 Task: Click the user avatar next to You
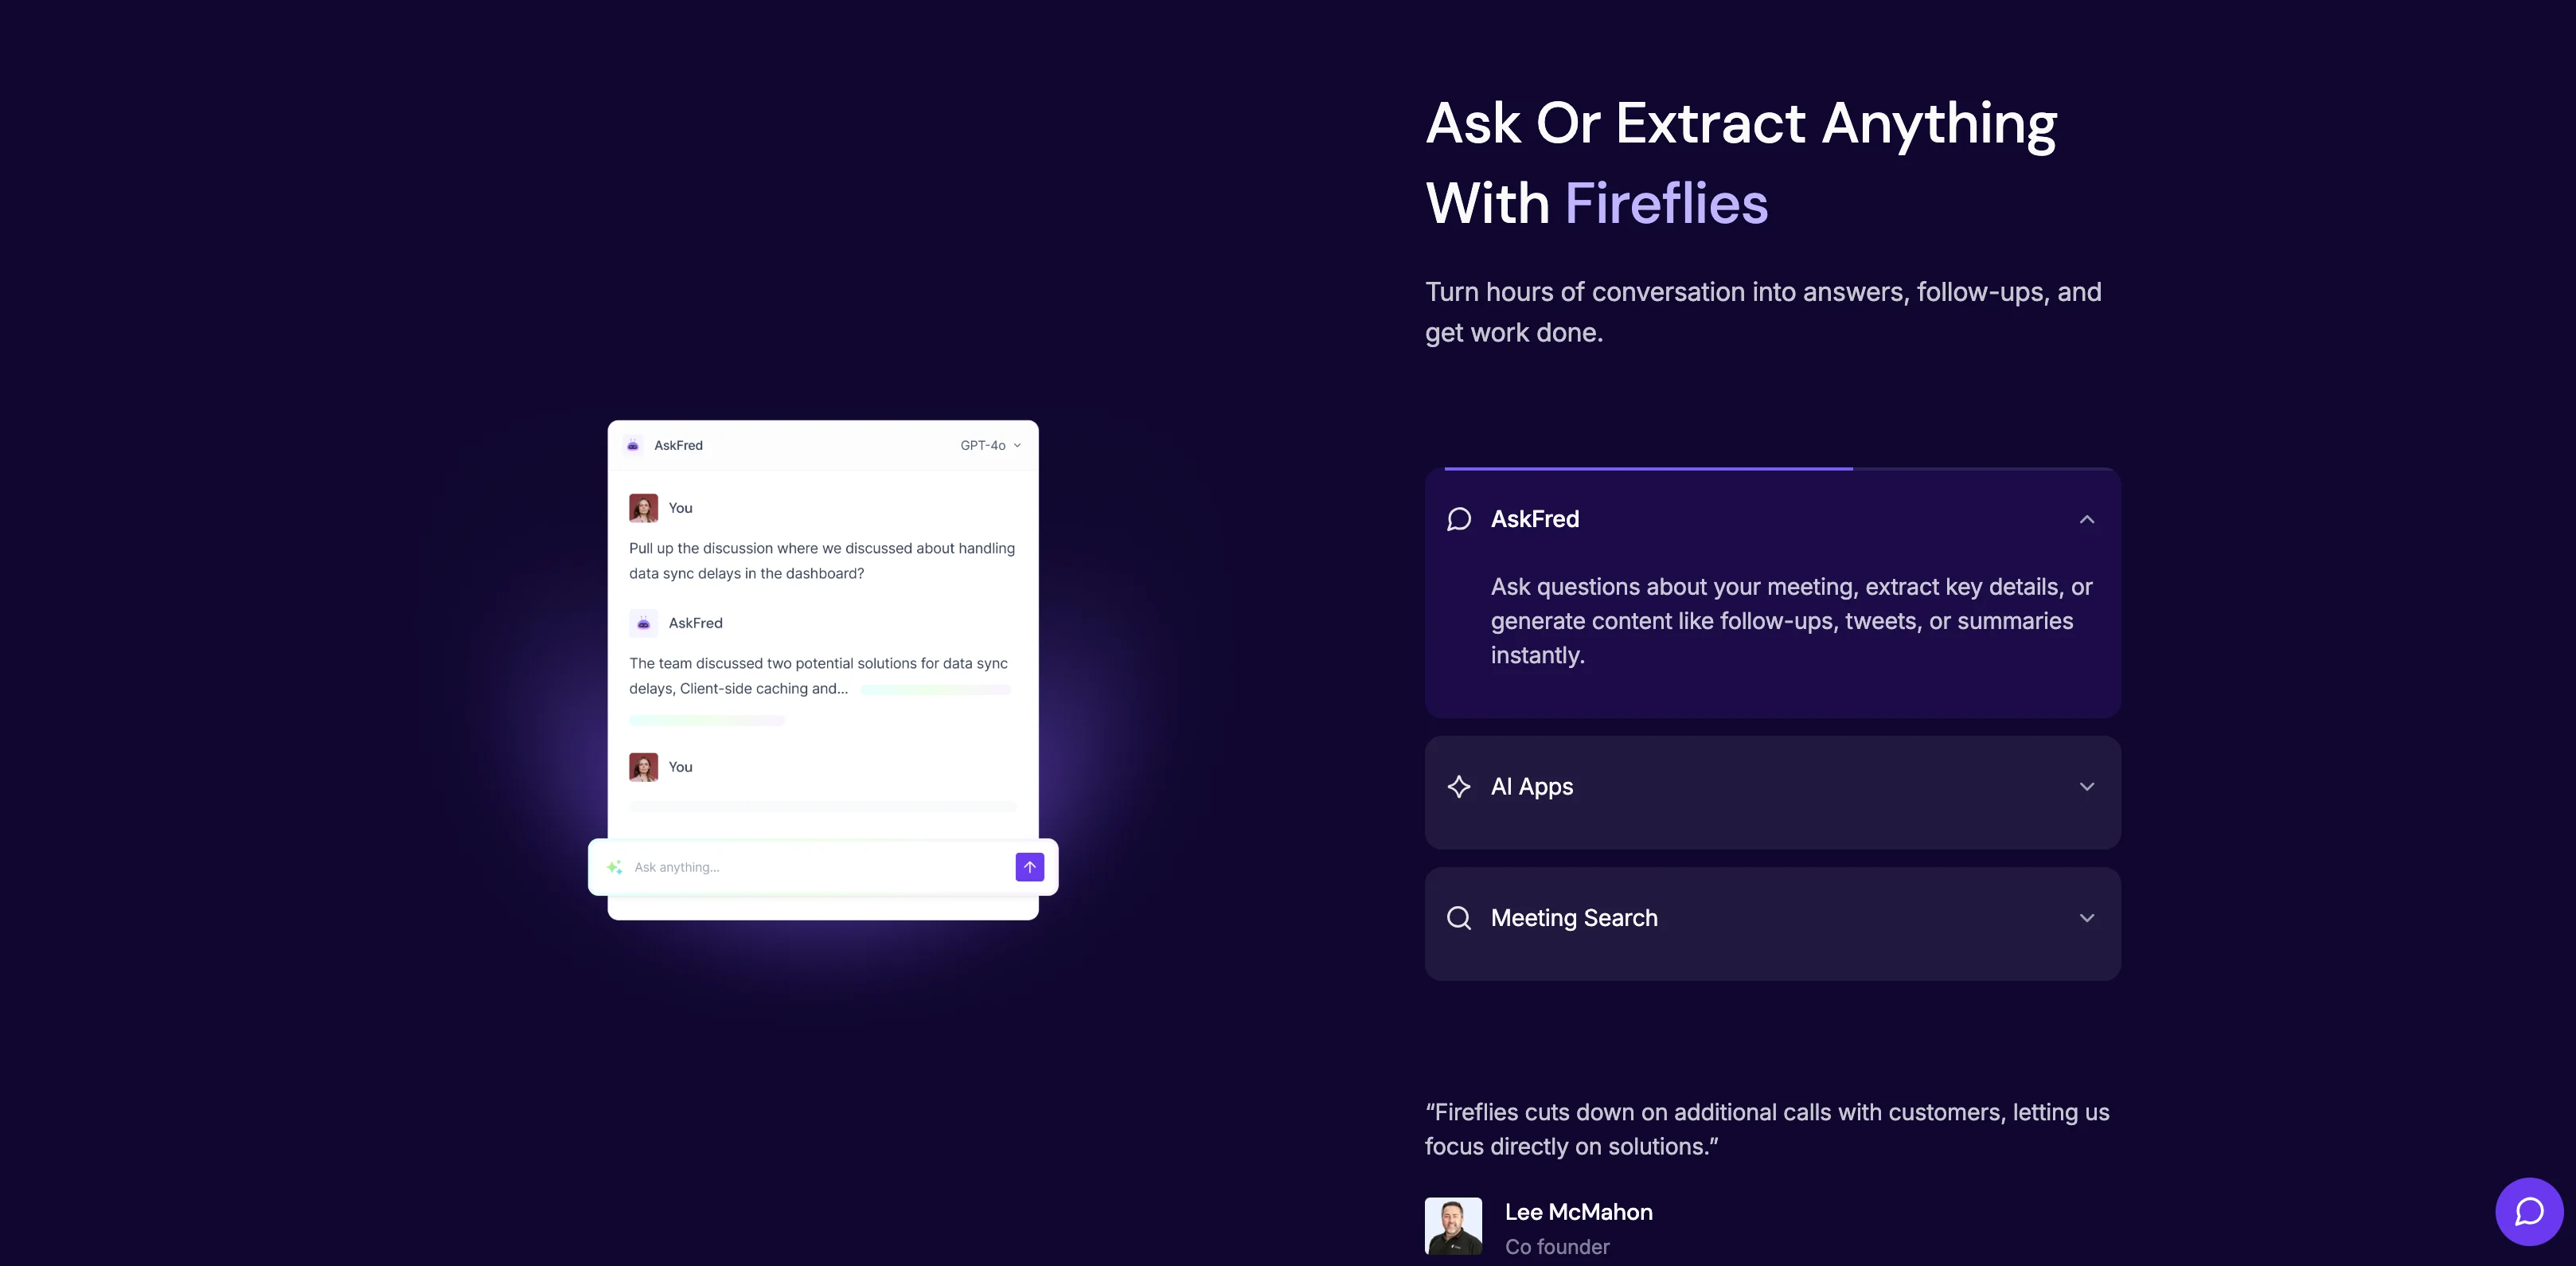click(x=643, y=507)
